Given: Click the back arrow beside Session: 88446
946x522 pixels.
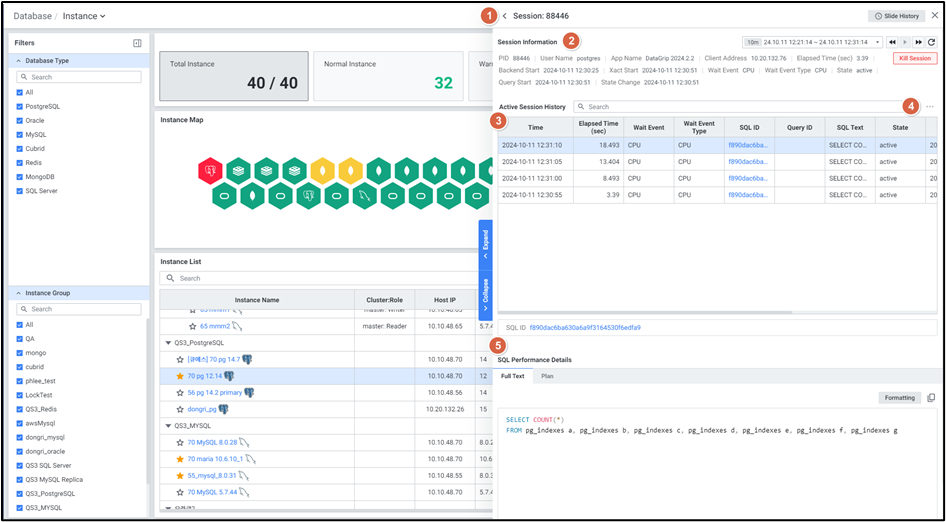Looking at the screenshot, I should tap(505, 16).
